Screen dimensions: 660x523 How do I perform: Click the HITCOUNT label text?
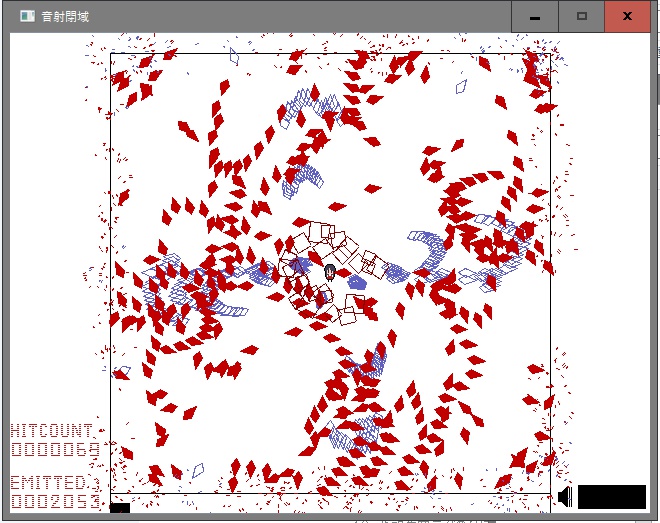point(51,431)
